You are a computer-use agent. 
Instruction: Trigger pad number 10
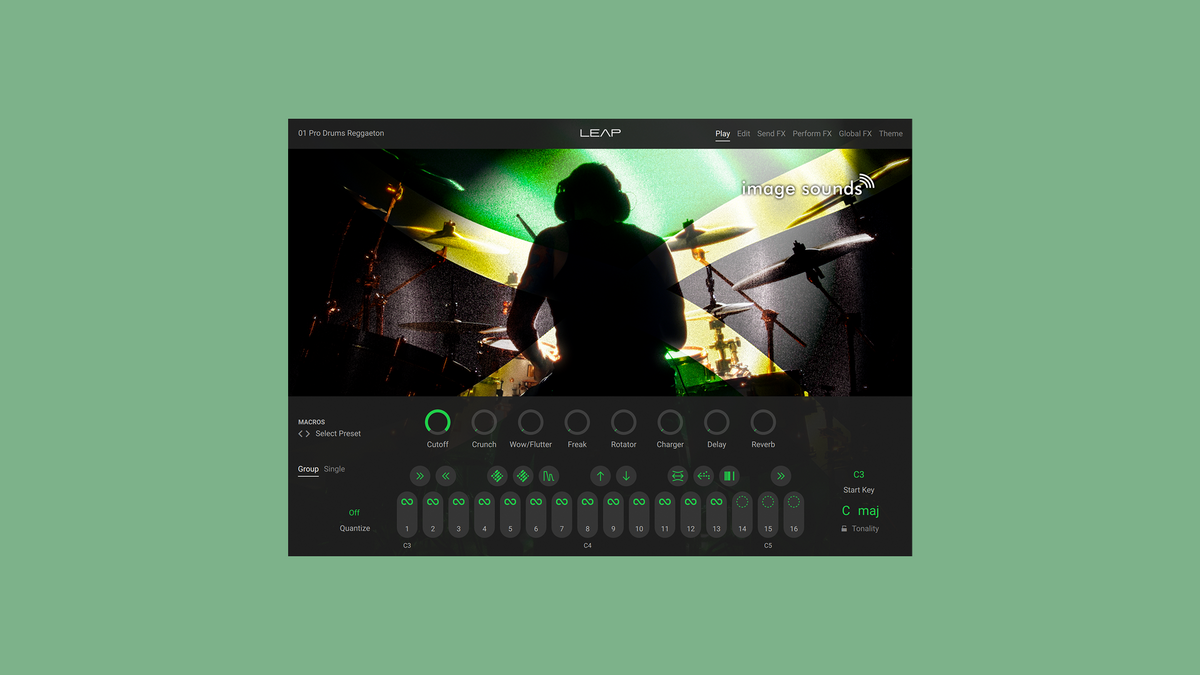pos(639,515)
